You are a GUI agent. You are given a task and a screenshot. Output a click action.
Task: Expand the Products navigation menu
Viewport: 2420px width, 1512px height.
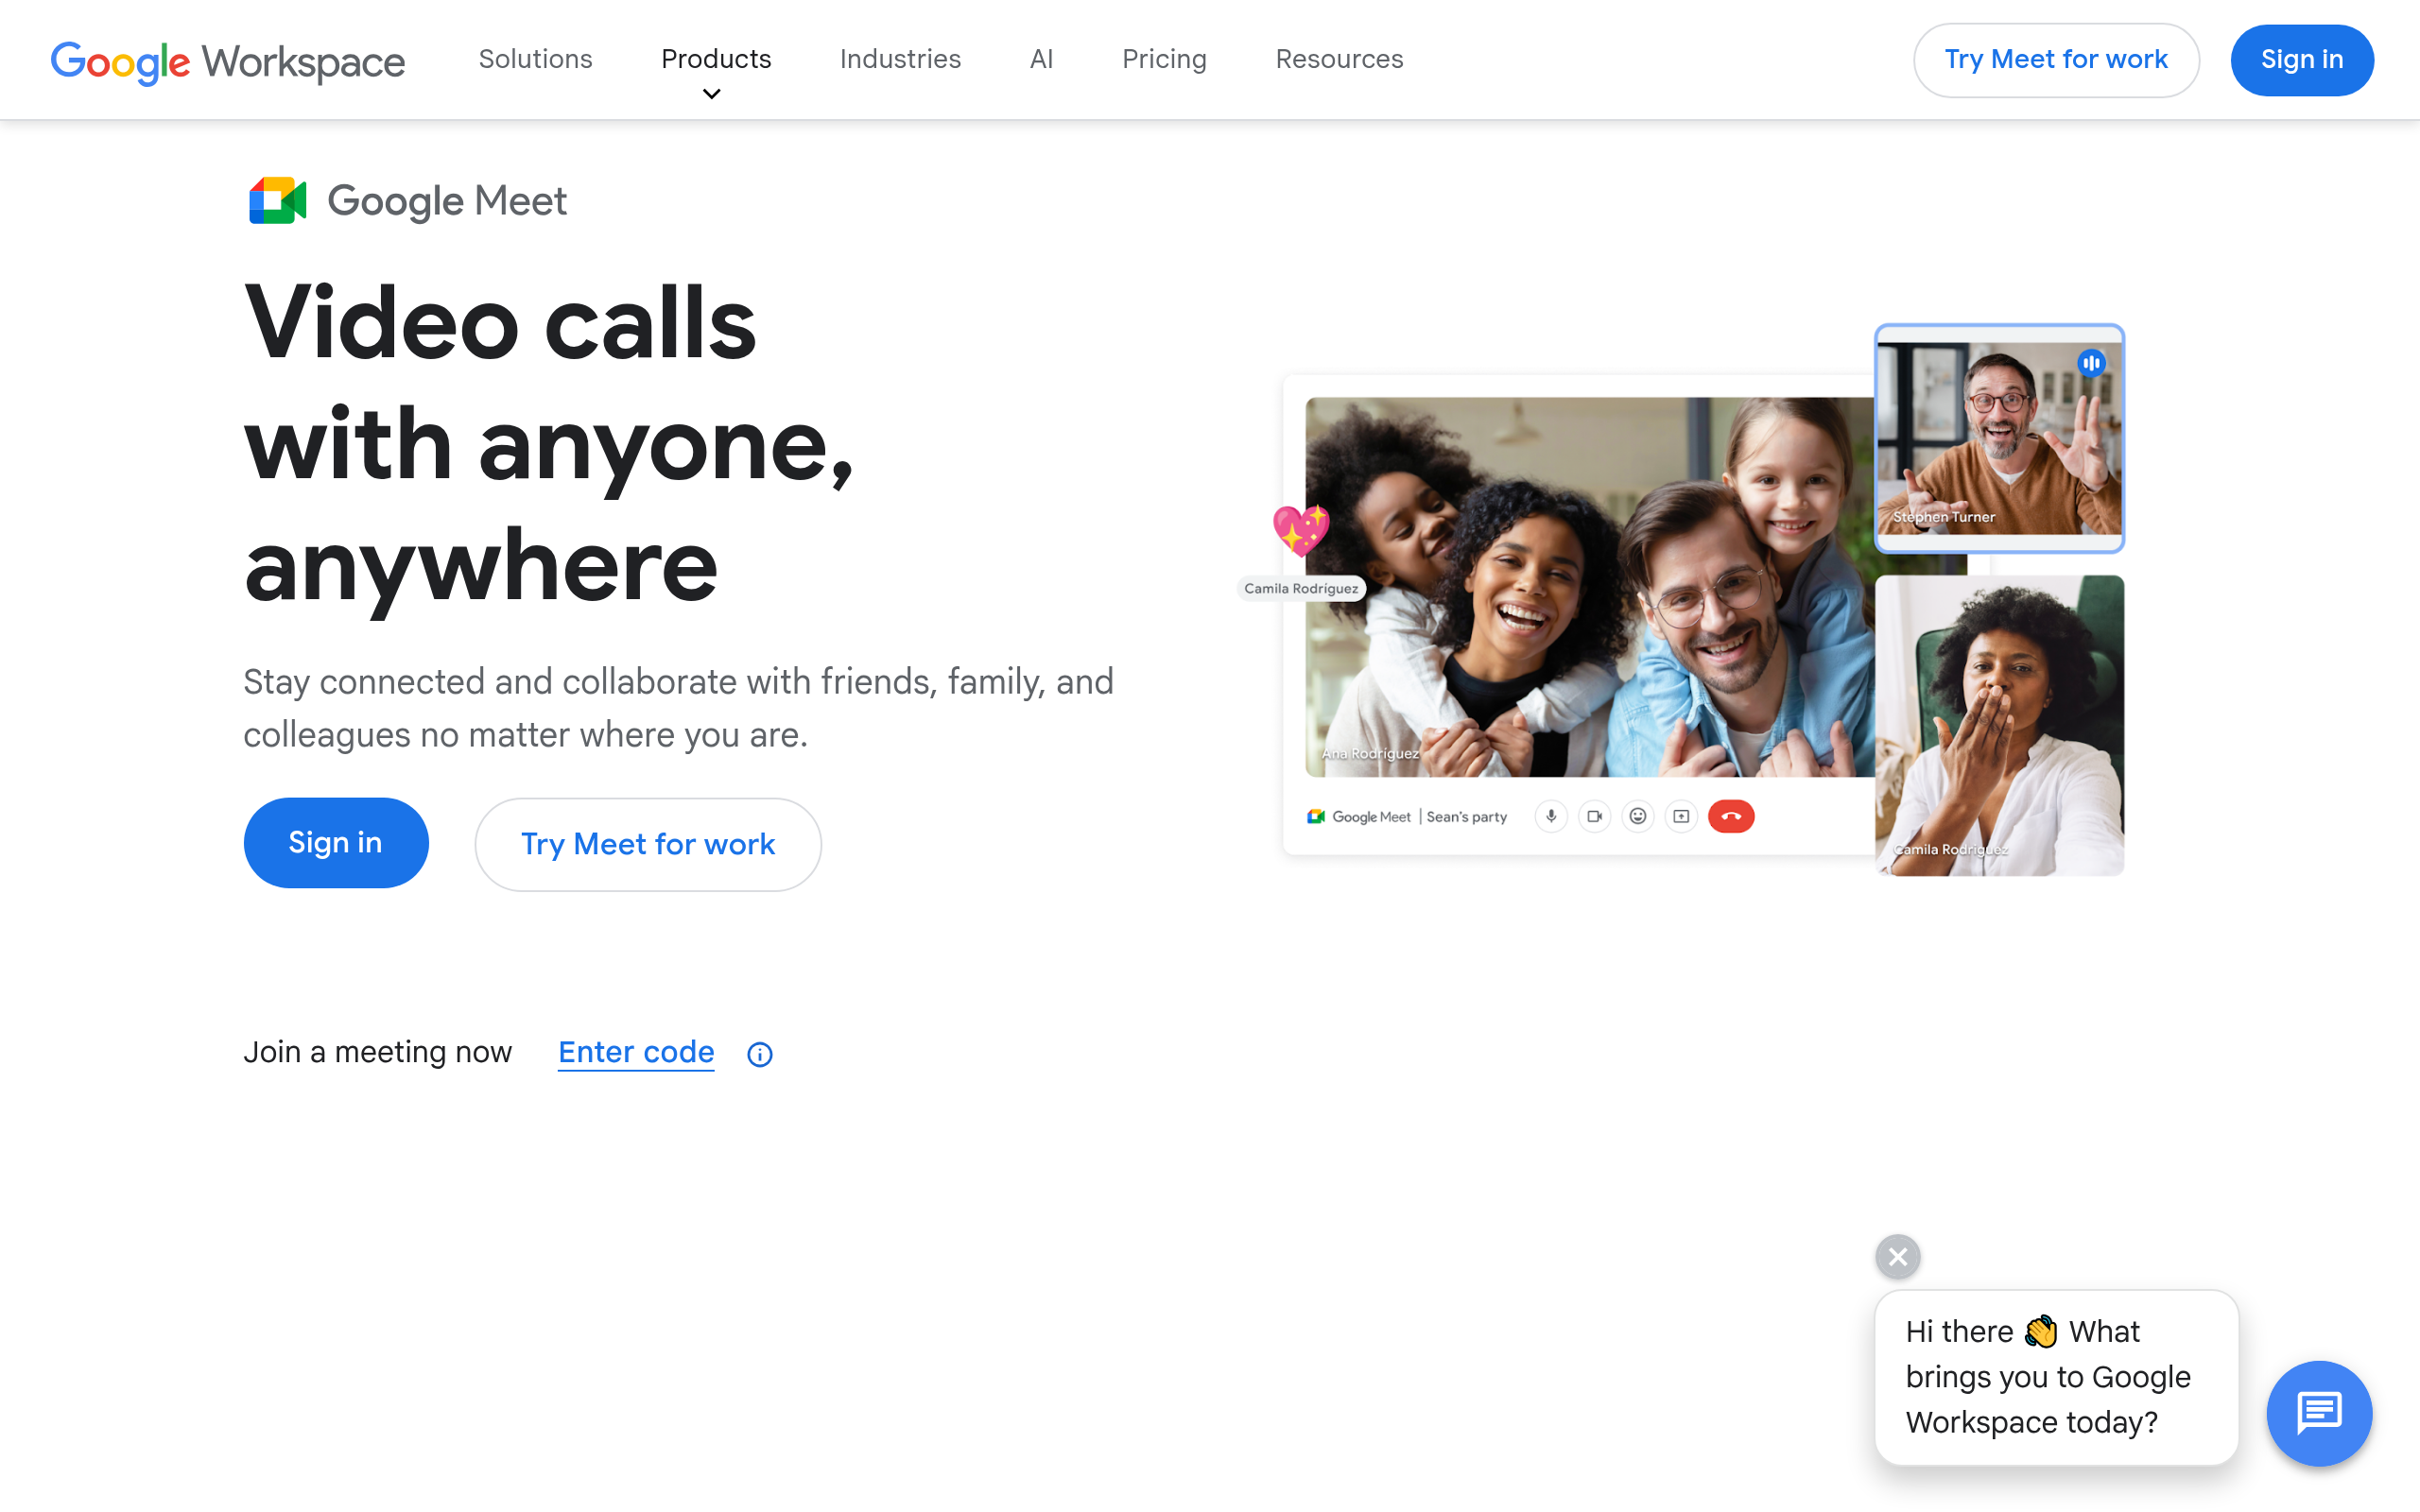(716, 59)
